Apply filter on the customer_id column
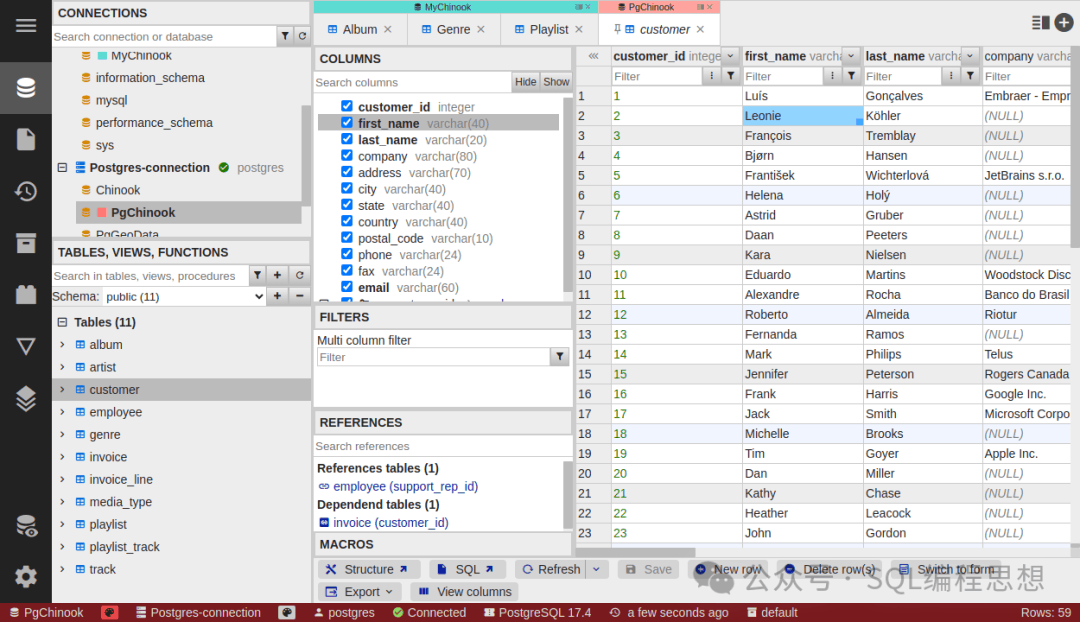1080x622 pixels. (731, 76)
